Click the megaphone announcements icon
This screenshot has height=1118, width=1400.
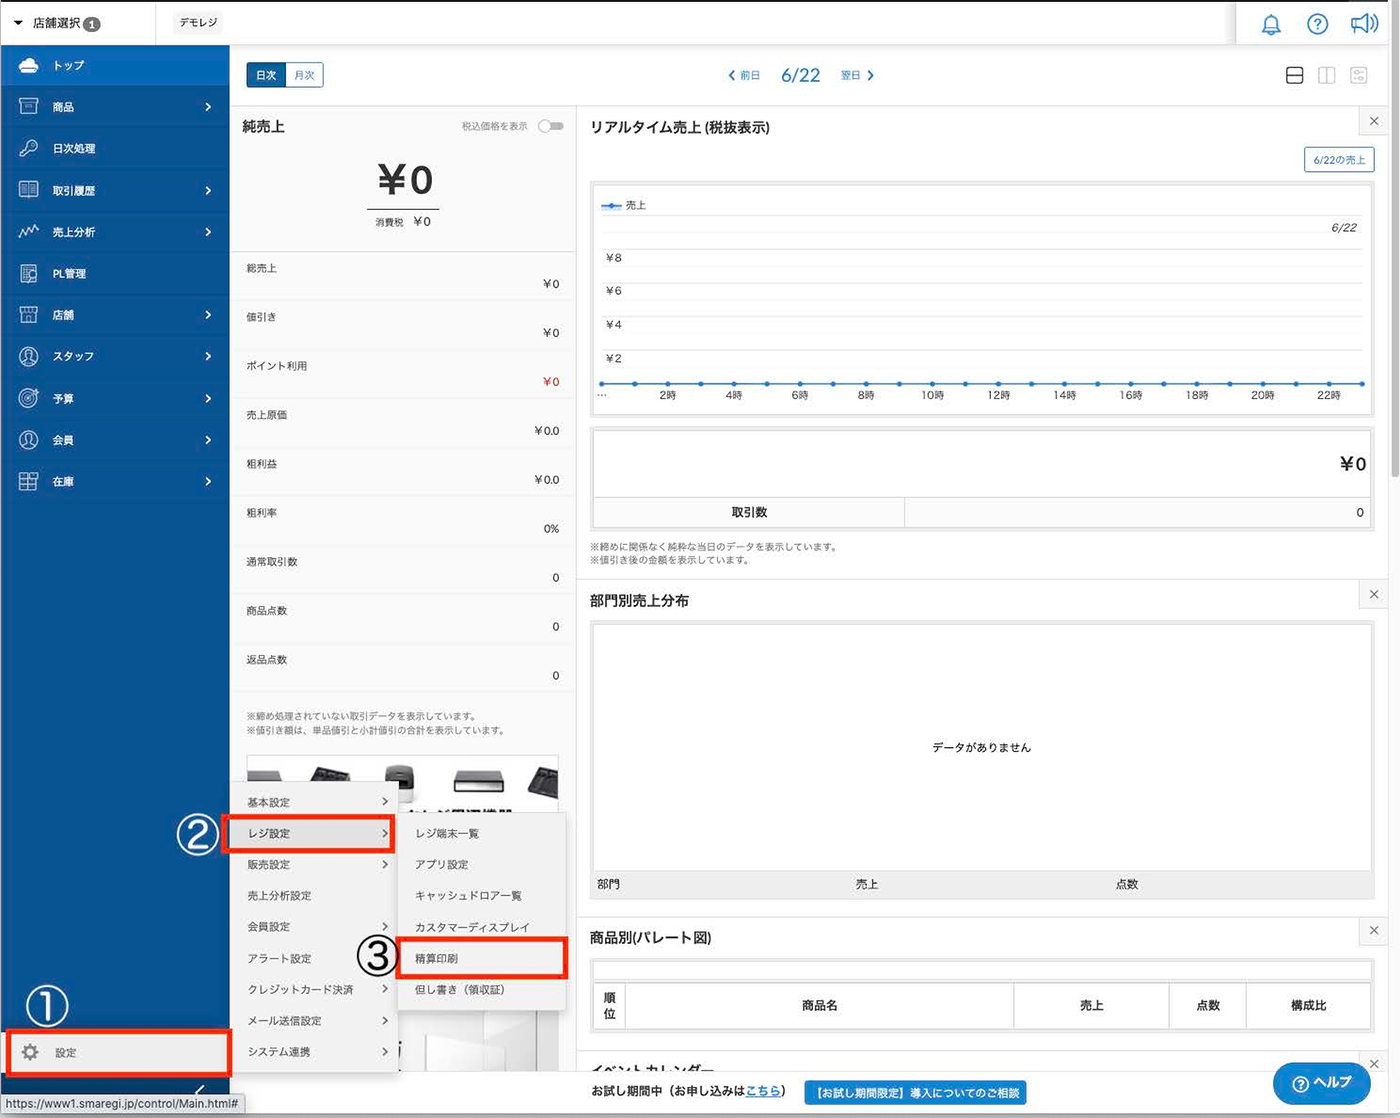[1364, 24]
